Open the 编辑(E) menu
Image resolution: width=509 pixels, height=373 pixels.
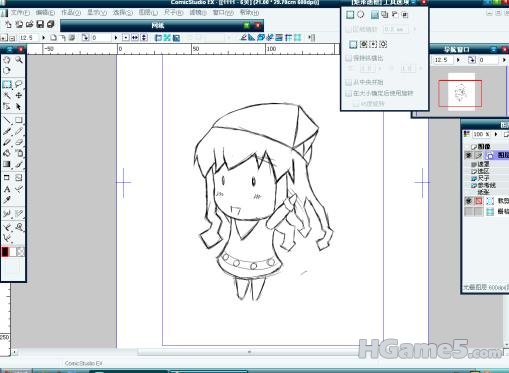45,13
